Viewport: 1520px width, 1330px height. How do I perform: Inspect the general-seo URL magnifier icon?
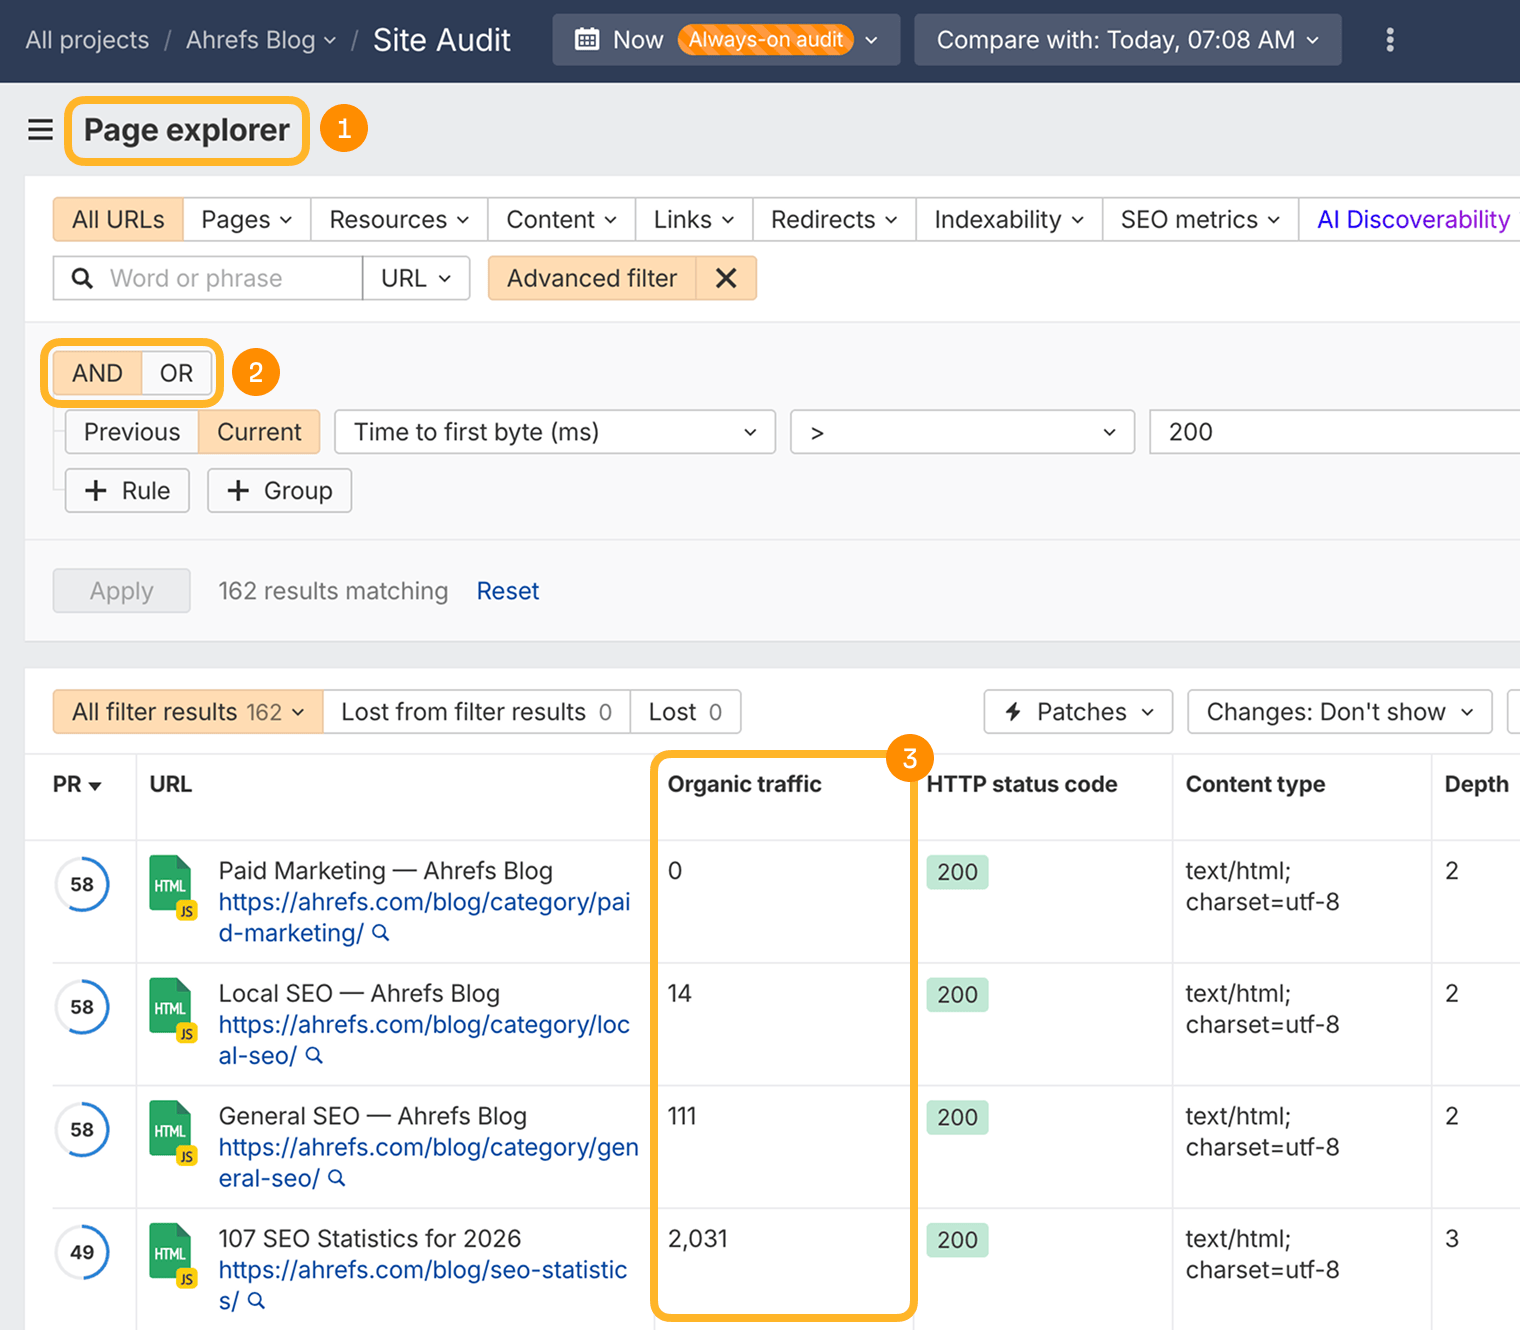pyautogui.click(x=336, y=1179)
